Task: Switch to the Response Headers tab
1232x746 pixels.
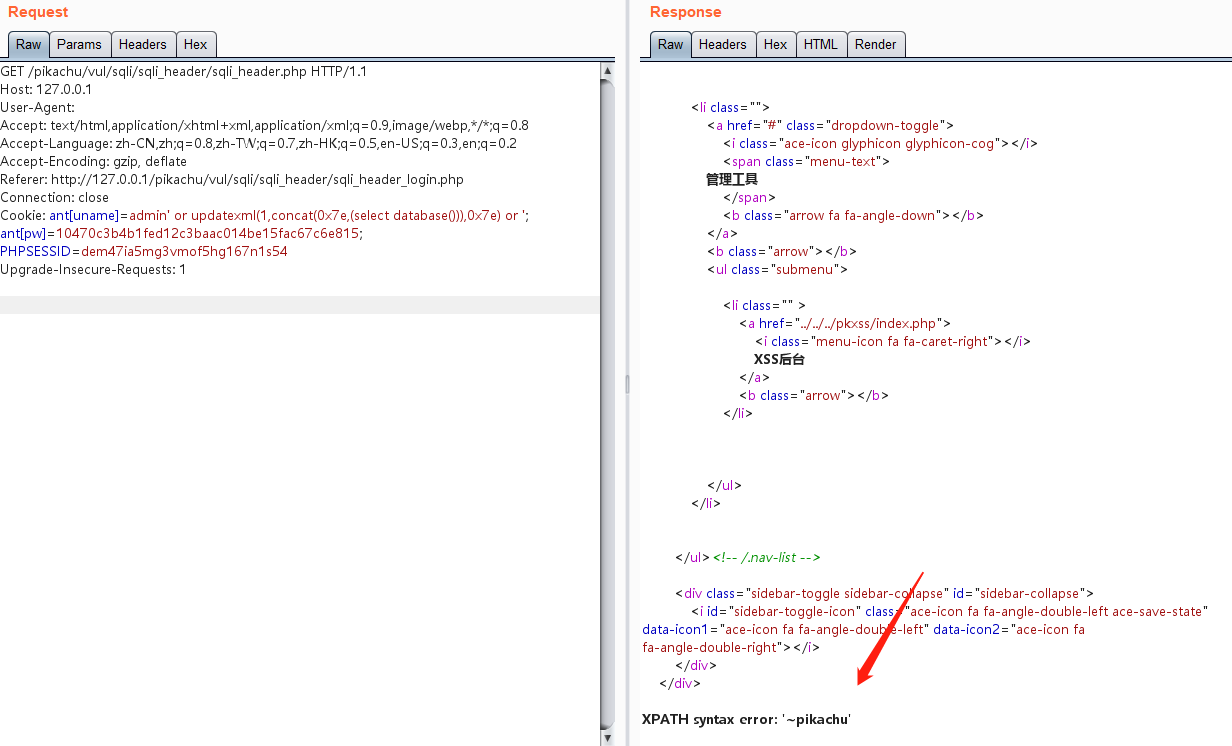Action: tap(723, 44)
